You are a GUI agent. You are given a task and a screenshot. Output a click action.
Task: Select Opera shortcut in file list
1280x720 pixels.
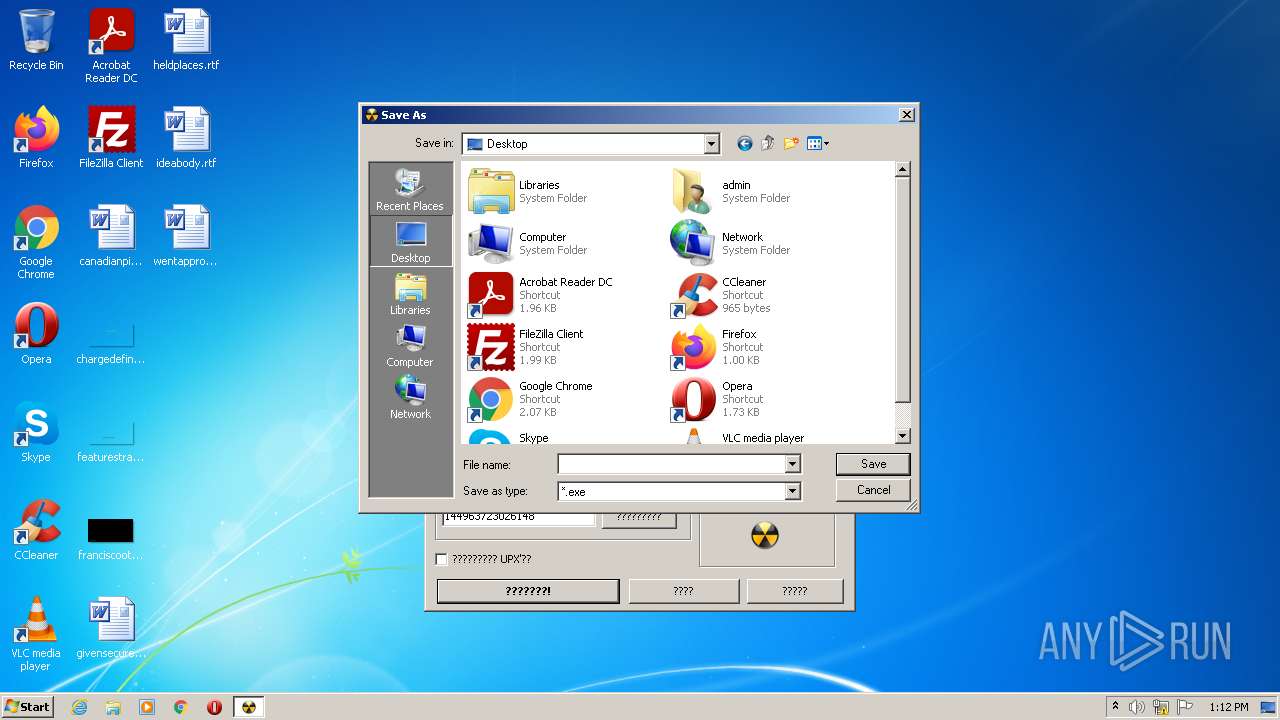click(716, 399)
